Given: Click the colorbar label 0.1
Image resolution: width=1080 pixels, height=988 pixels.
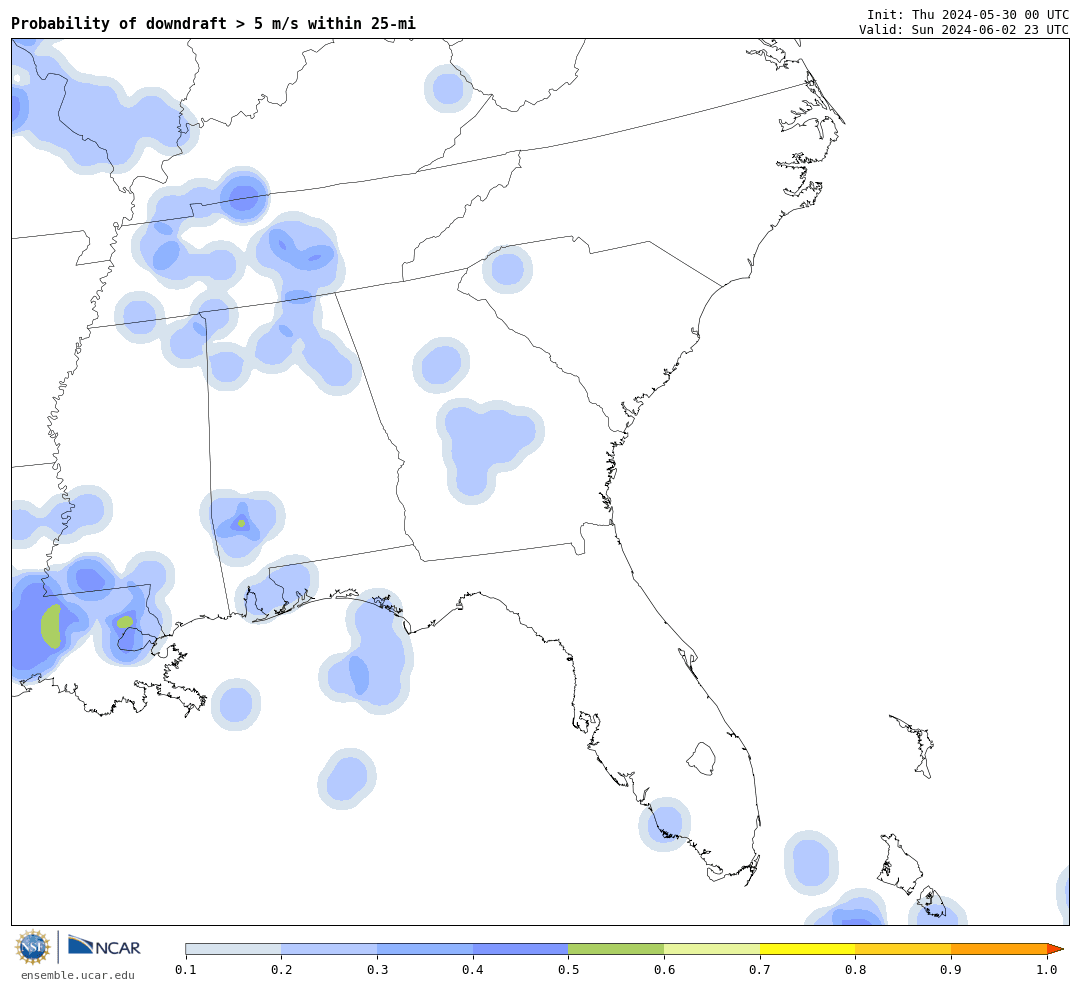Looking at the screenshot, I should click(x=185, y=970).
